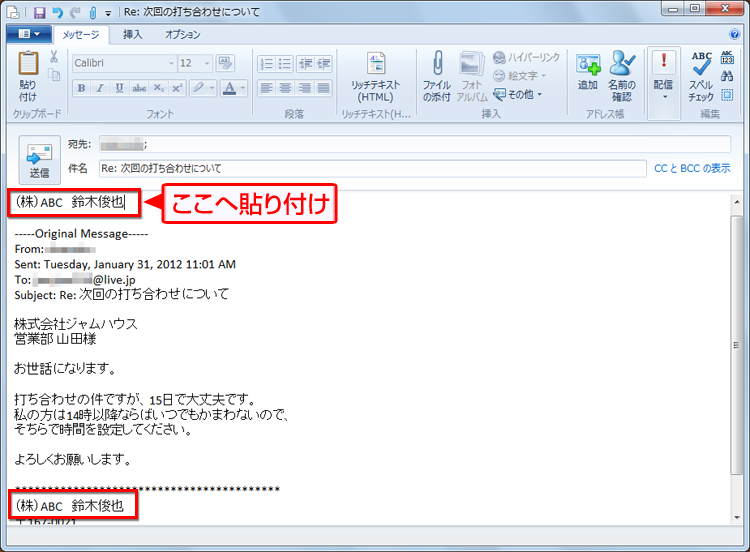Click the large Paste (貼り付け) clipboard icon

point(28,64)
